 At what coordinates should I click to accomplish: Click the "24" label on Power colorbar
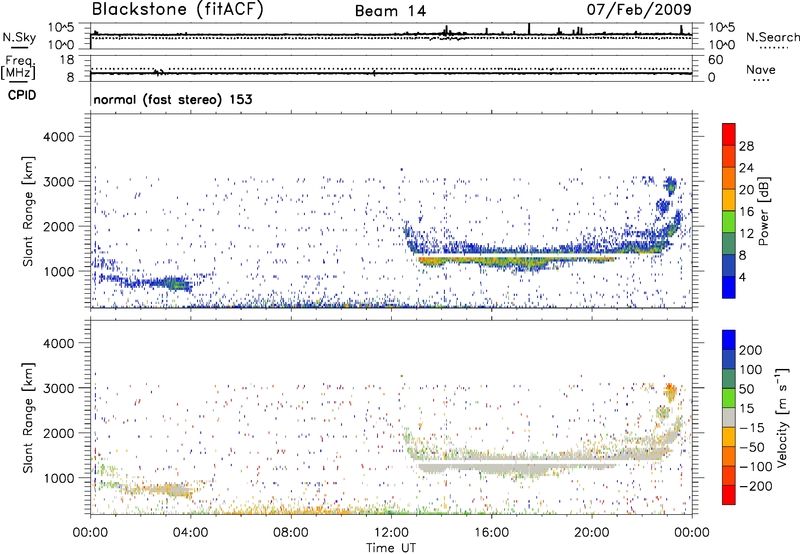(746, 168)
